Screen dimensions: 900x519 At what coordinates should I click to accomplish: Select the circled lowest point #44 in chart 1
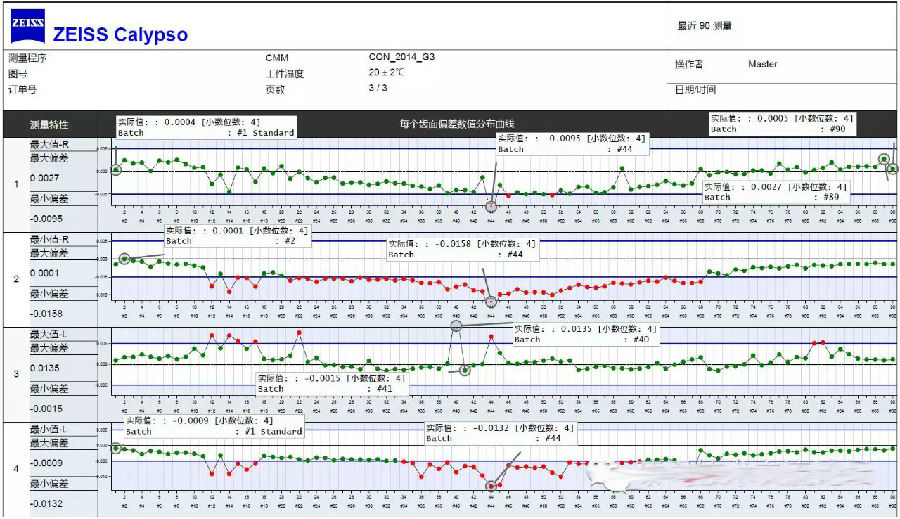491,206
